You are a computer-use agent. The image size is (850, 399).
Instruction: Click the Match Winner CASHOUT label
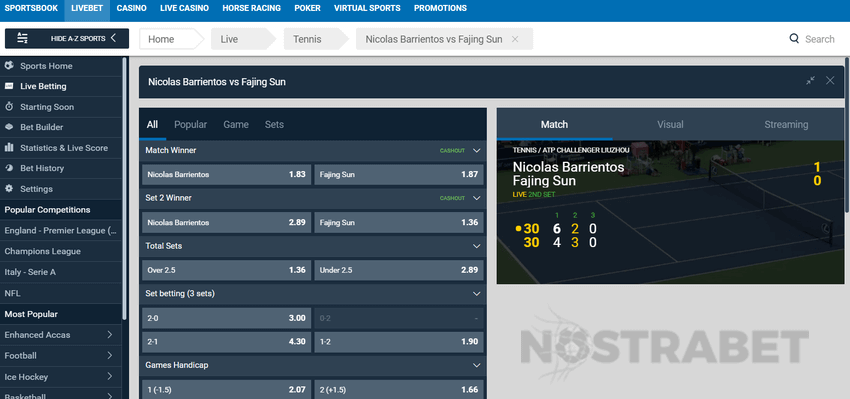(452, 151)
